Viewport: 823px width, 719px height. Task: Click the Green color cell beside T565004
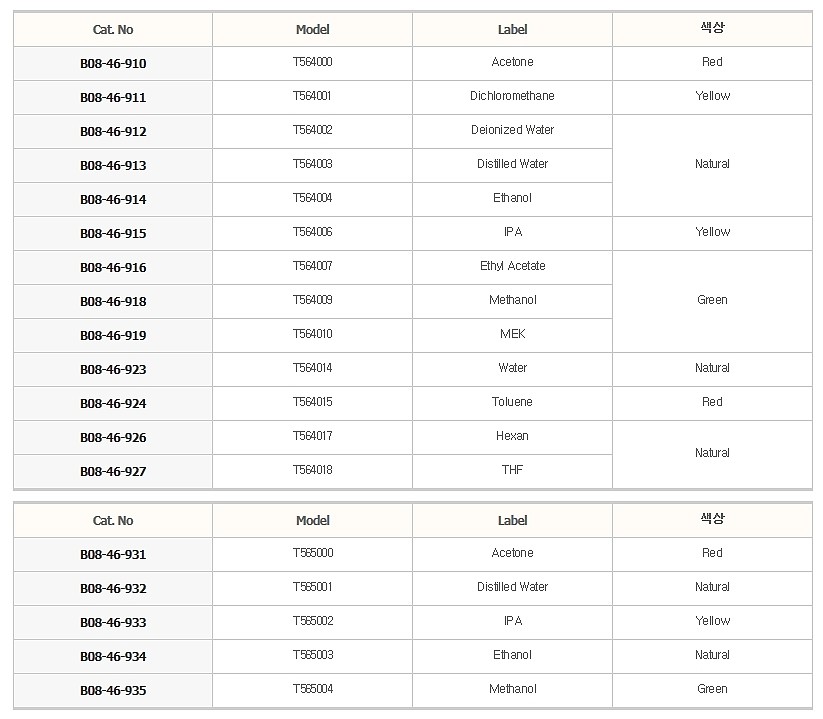pyautogui.click(x=712, y=689)
